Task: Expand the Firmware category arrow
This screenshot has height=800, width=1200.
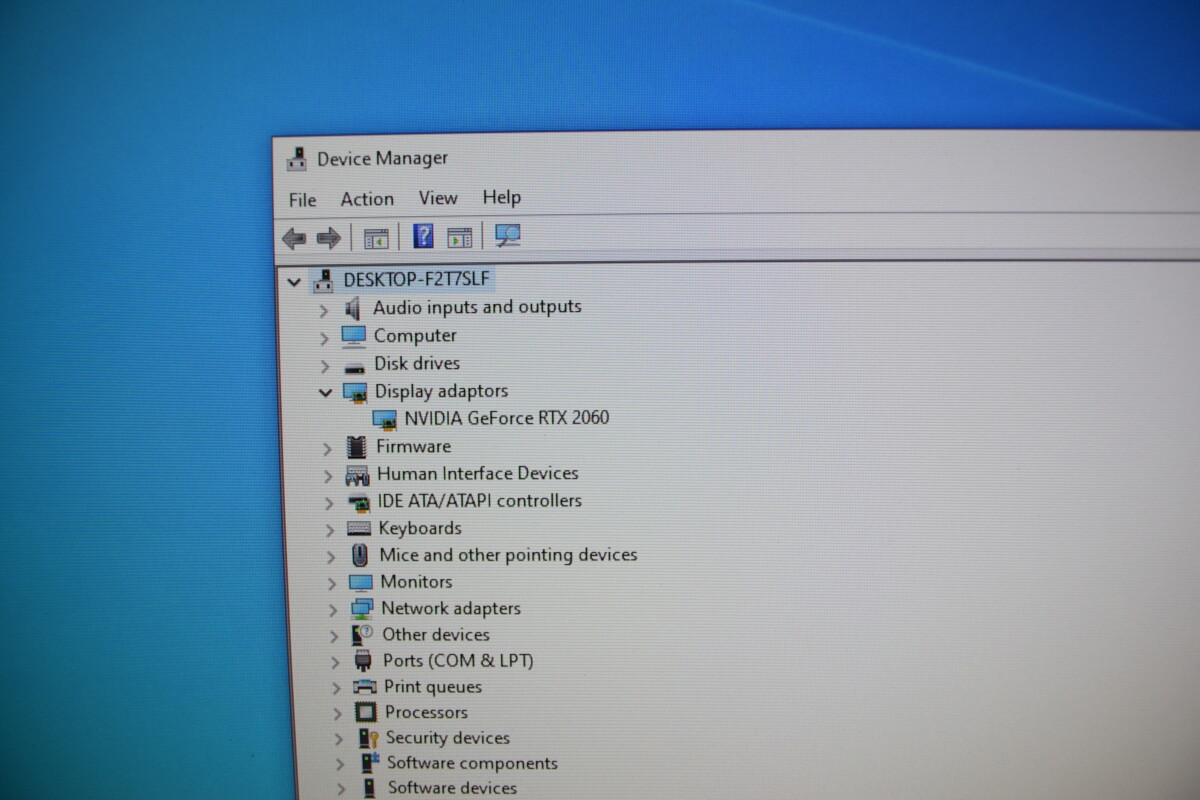Action: (327, 449)
